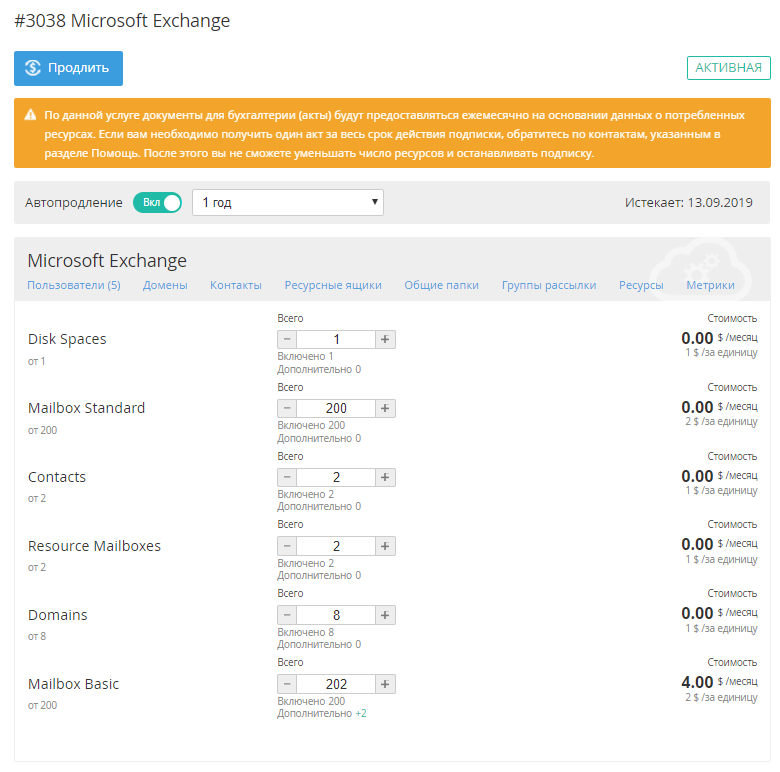Reduce Mailbox Basic with minus button

tap(287, 684)
